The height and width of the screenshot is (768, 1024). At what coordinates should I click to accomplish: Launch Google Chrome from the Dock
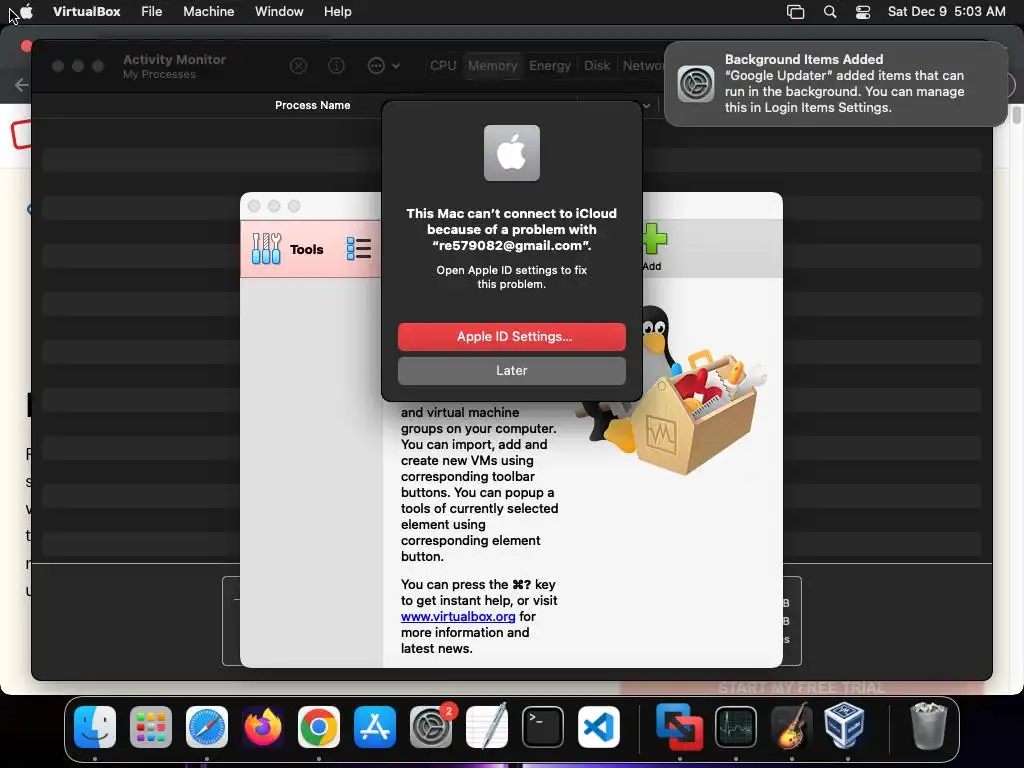coord(319,727)
